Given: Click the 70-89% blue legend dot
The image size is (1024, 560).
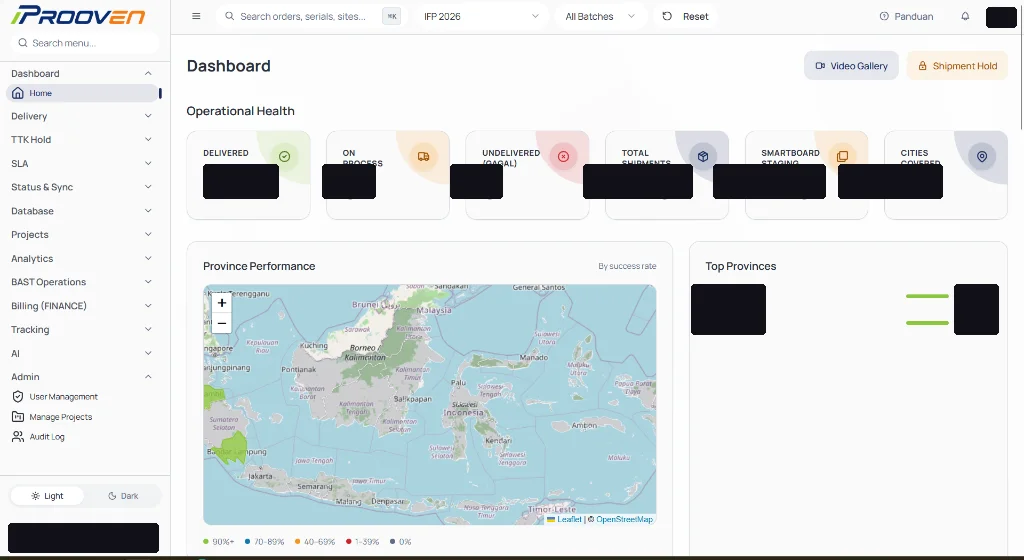Looking at the screenshot, I should (x=248, y=542).
